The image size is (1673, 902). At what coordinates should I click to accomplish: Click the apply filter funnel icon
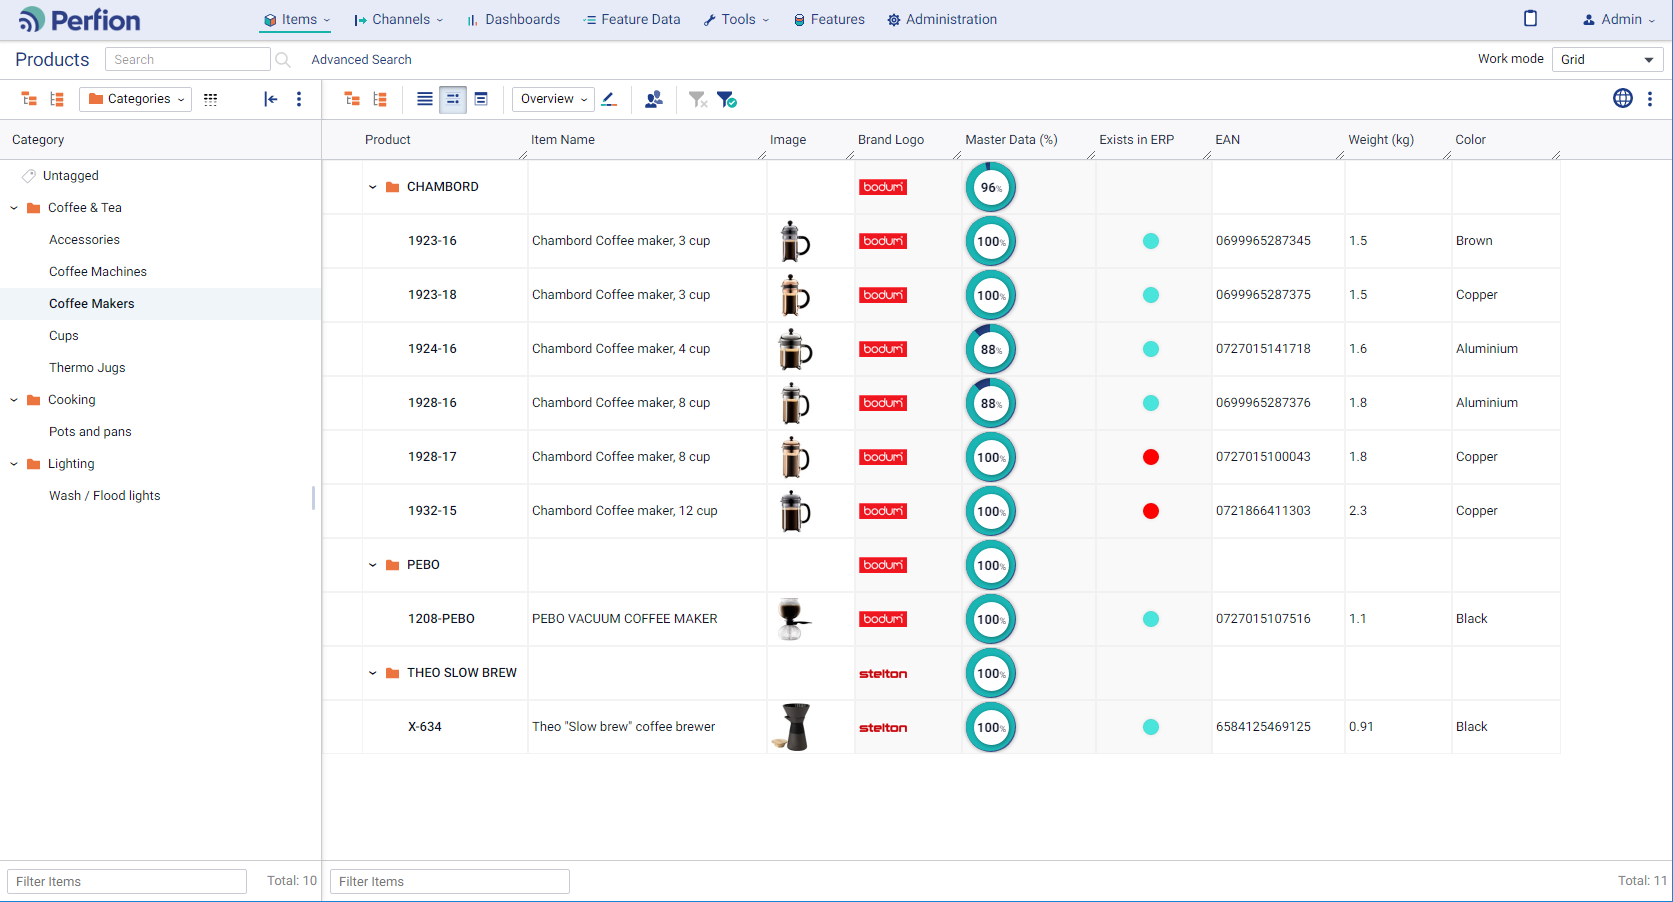(x=727, y=99)
